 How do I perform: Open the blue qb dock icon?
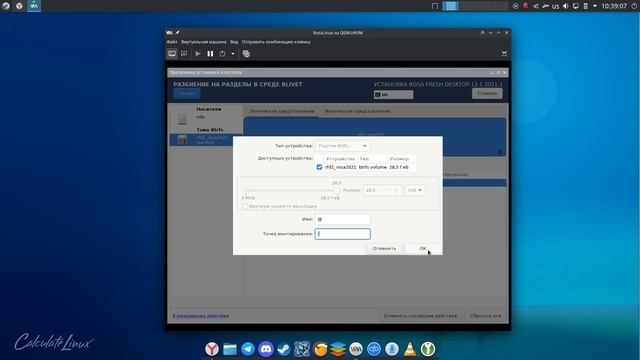click(x=374, y=349)
